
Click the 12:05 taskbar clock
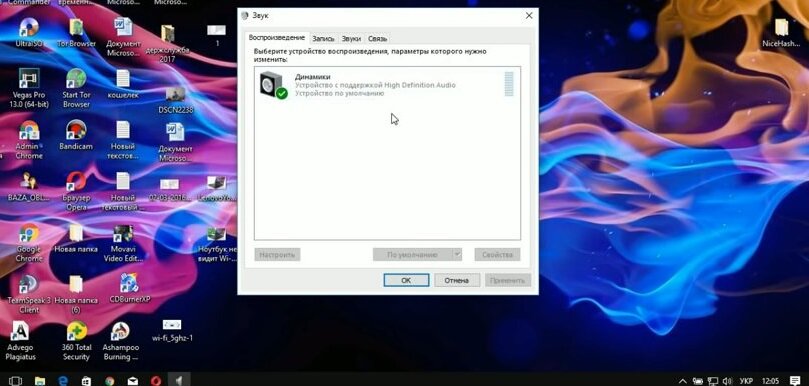(770, 381)
